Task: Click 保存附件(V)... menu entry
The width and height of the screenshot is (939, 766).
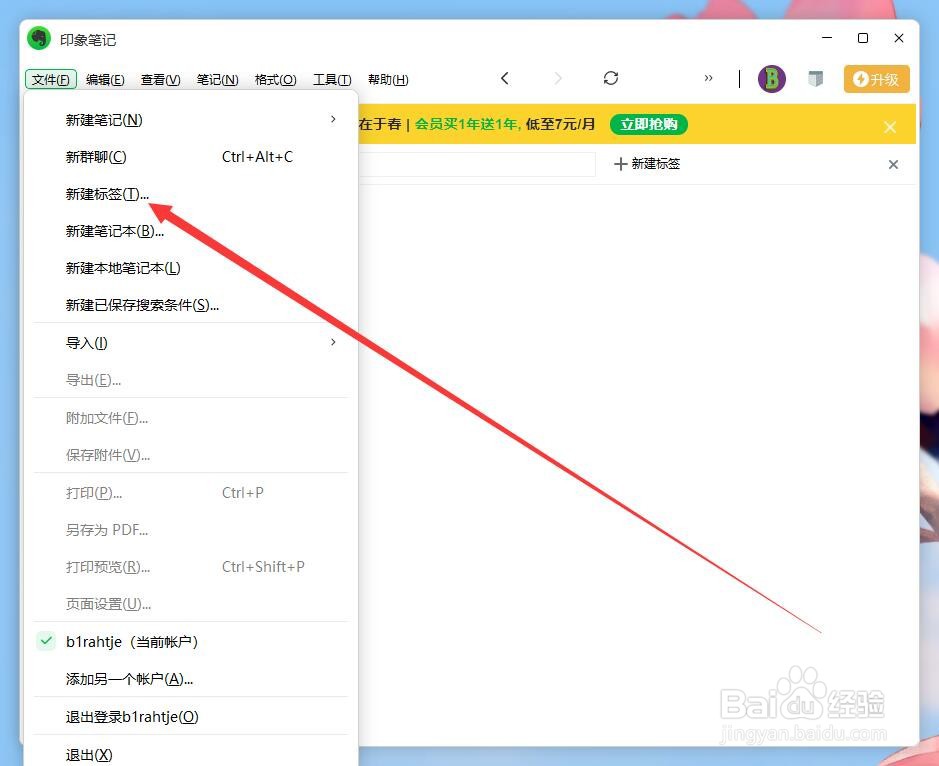Action: point(190,455)
